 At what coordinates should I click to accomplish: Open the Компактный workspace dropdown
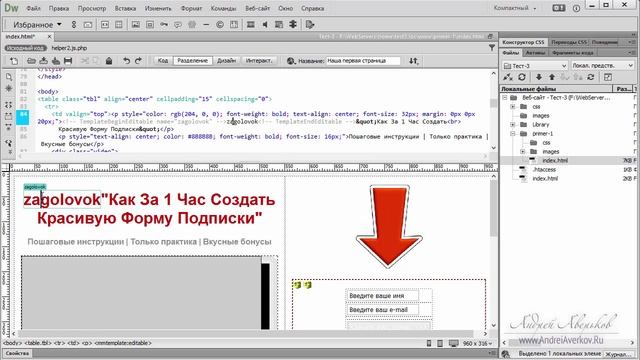pyautogui.click(x=515, y=8)
